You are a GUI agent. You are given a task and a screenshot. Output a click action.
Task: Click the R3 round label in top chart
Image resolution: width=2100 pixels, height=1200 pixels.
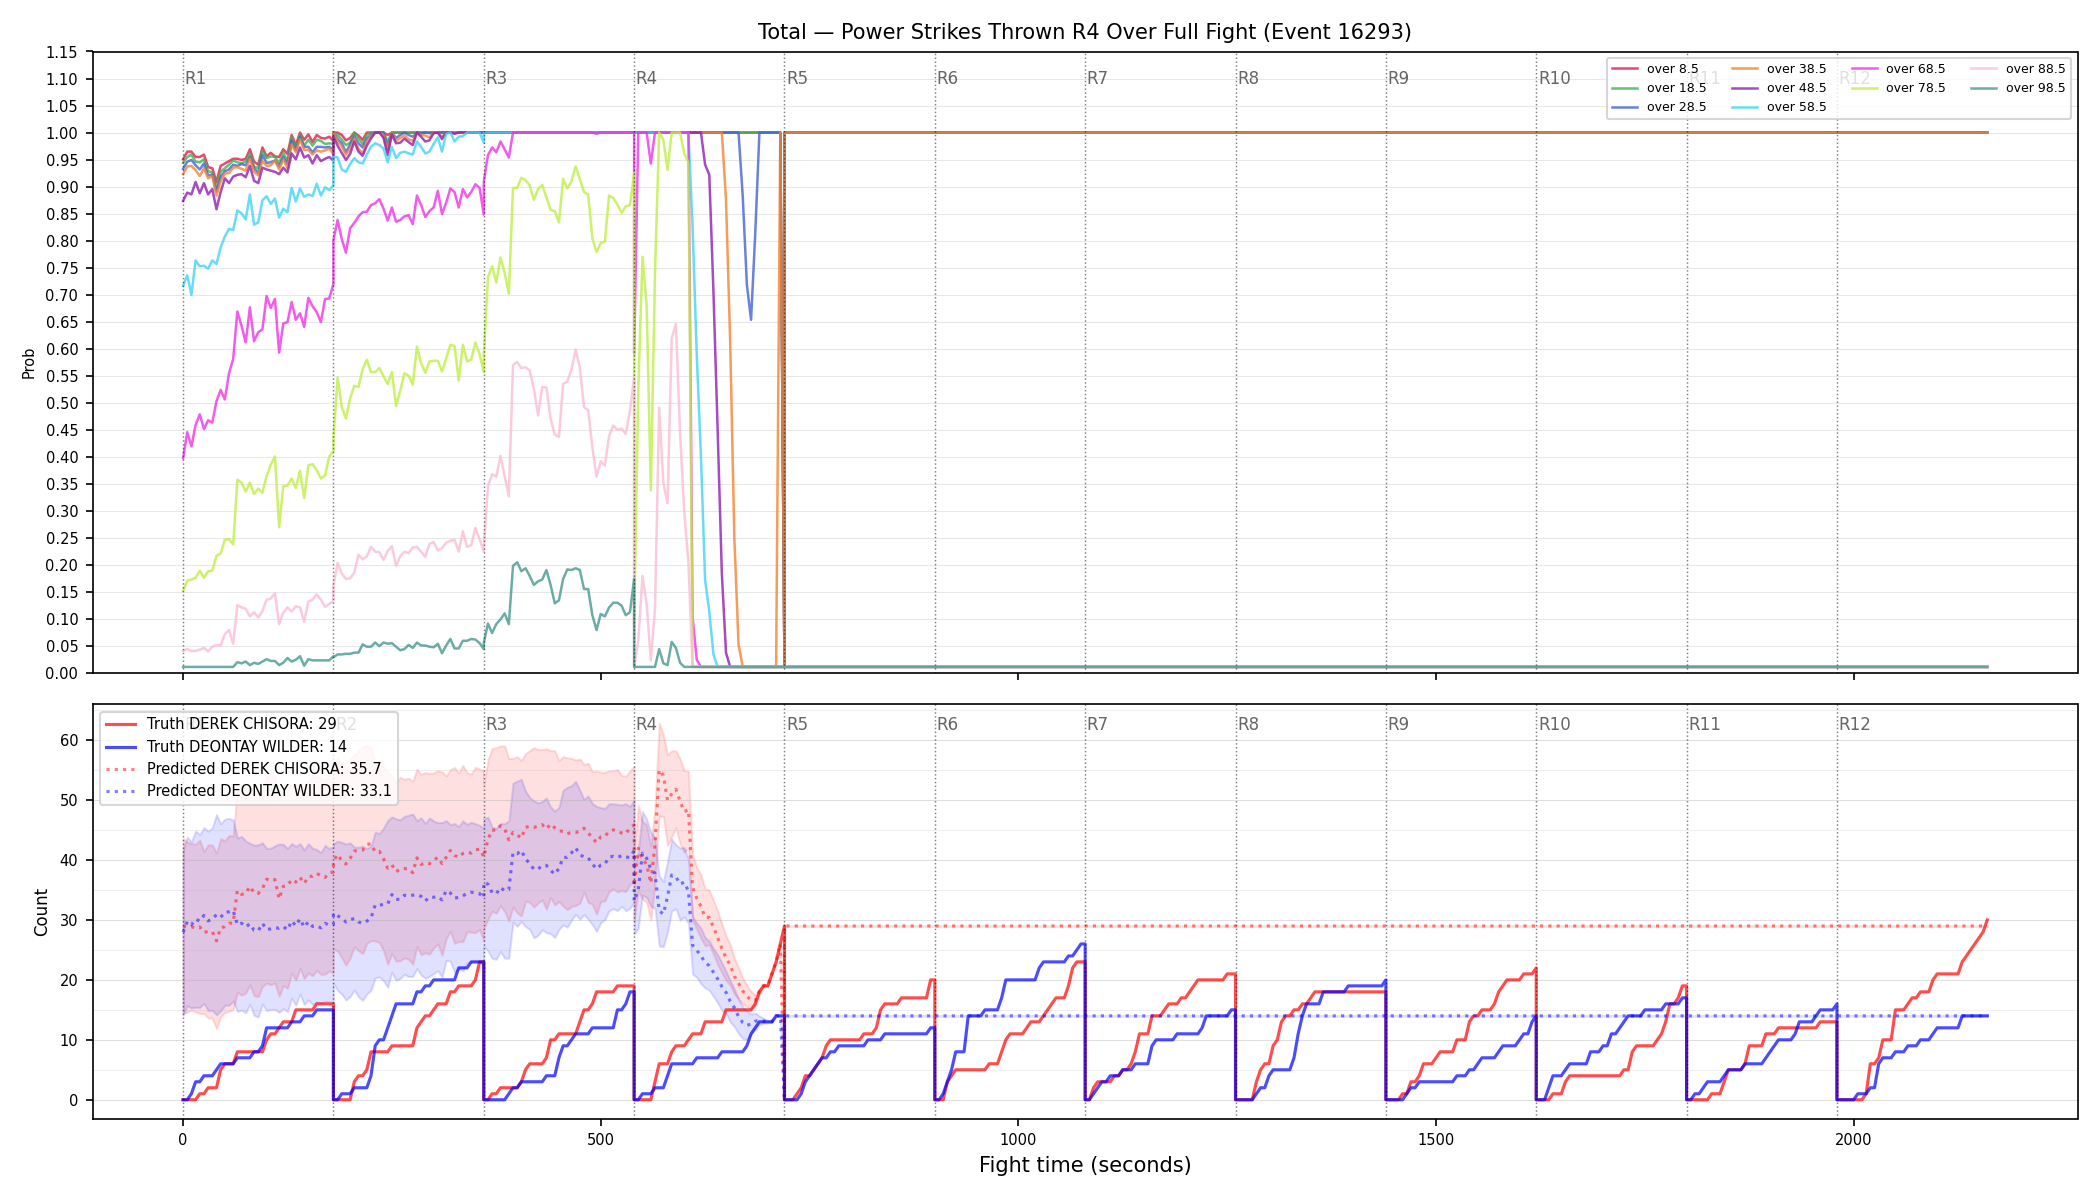click(x=496, y=78)
